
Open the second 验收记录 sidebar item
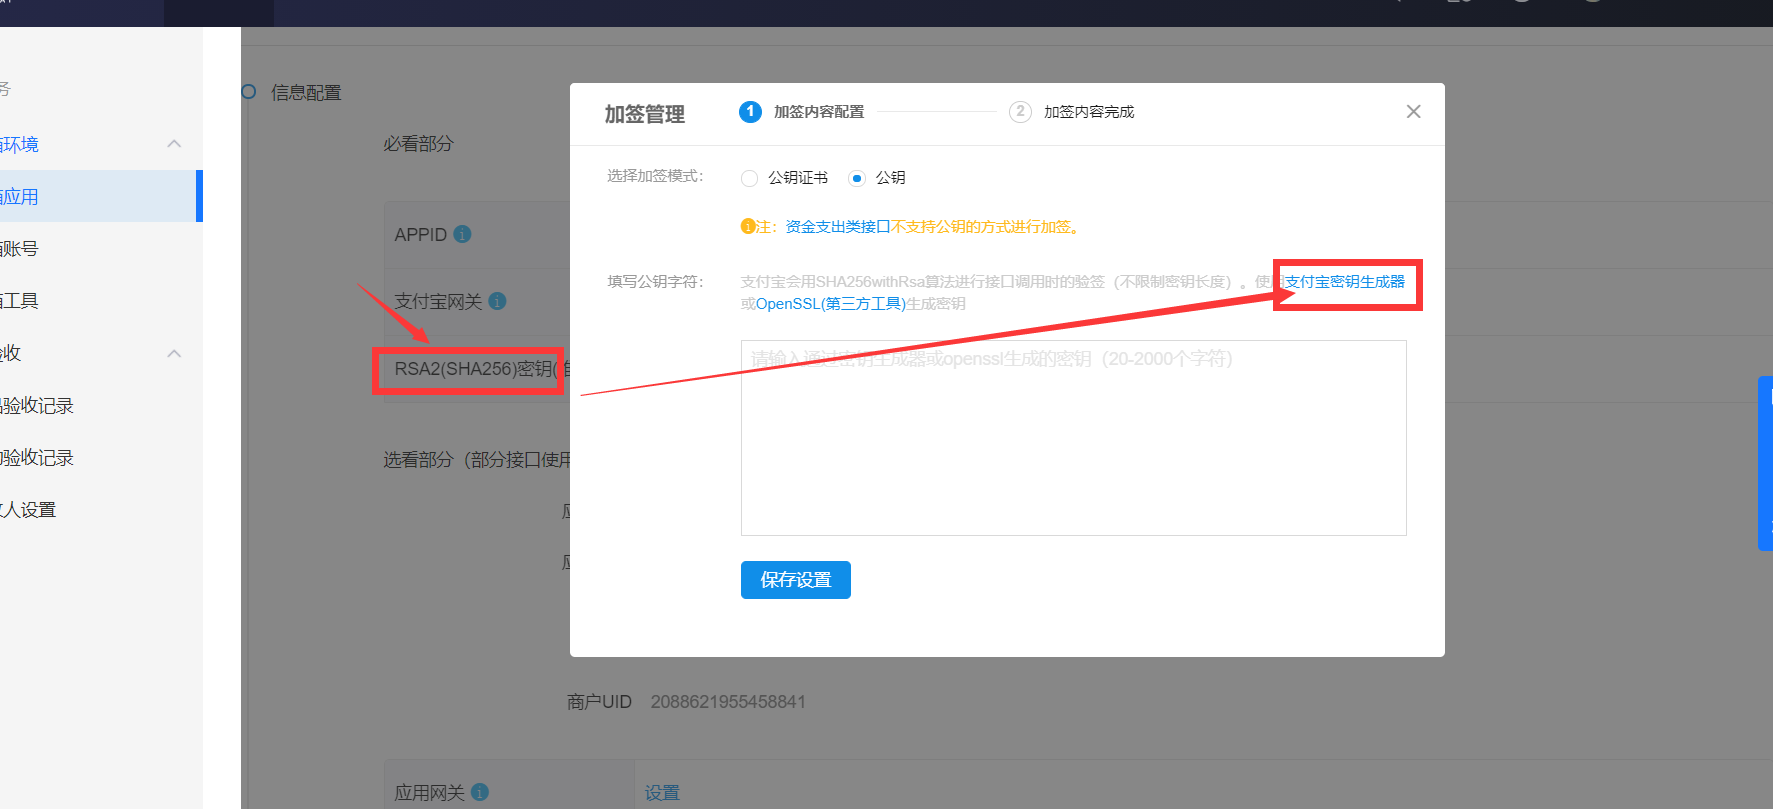(x=100, y=457)
